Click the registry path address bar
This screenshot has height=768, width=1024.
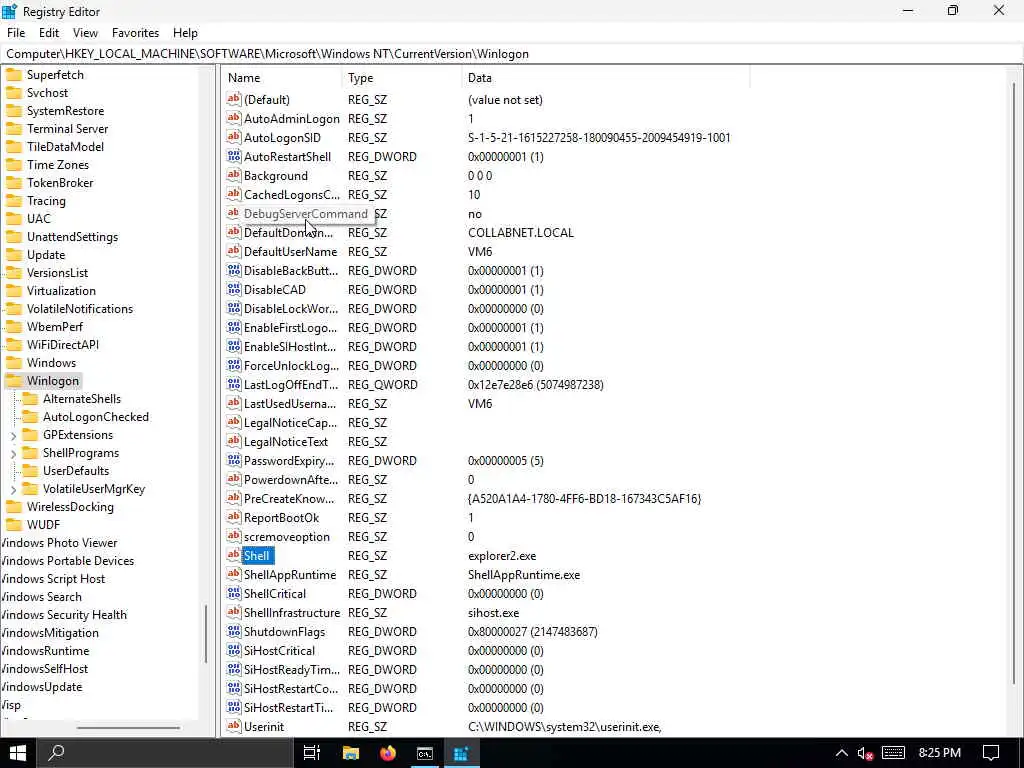[512, 54]
